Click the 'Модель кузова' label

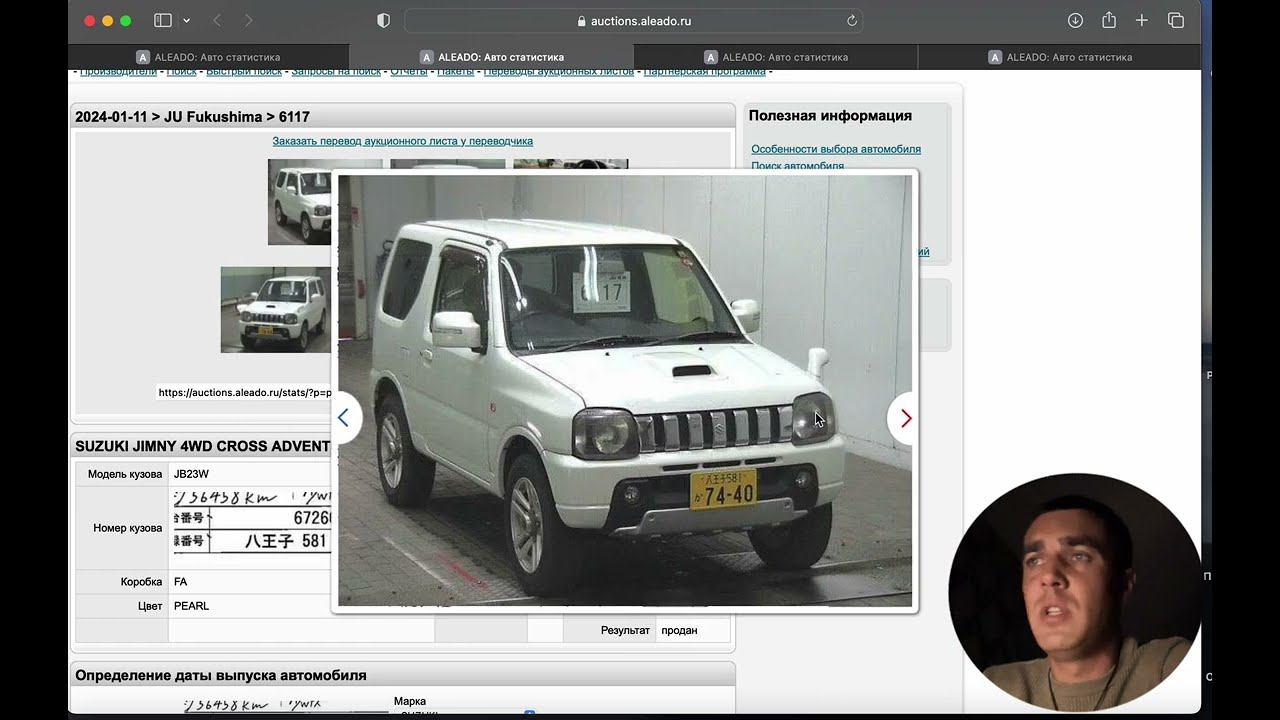[125, 474]
